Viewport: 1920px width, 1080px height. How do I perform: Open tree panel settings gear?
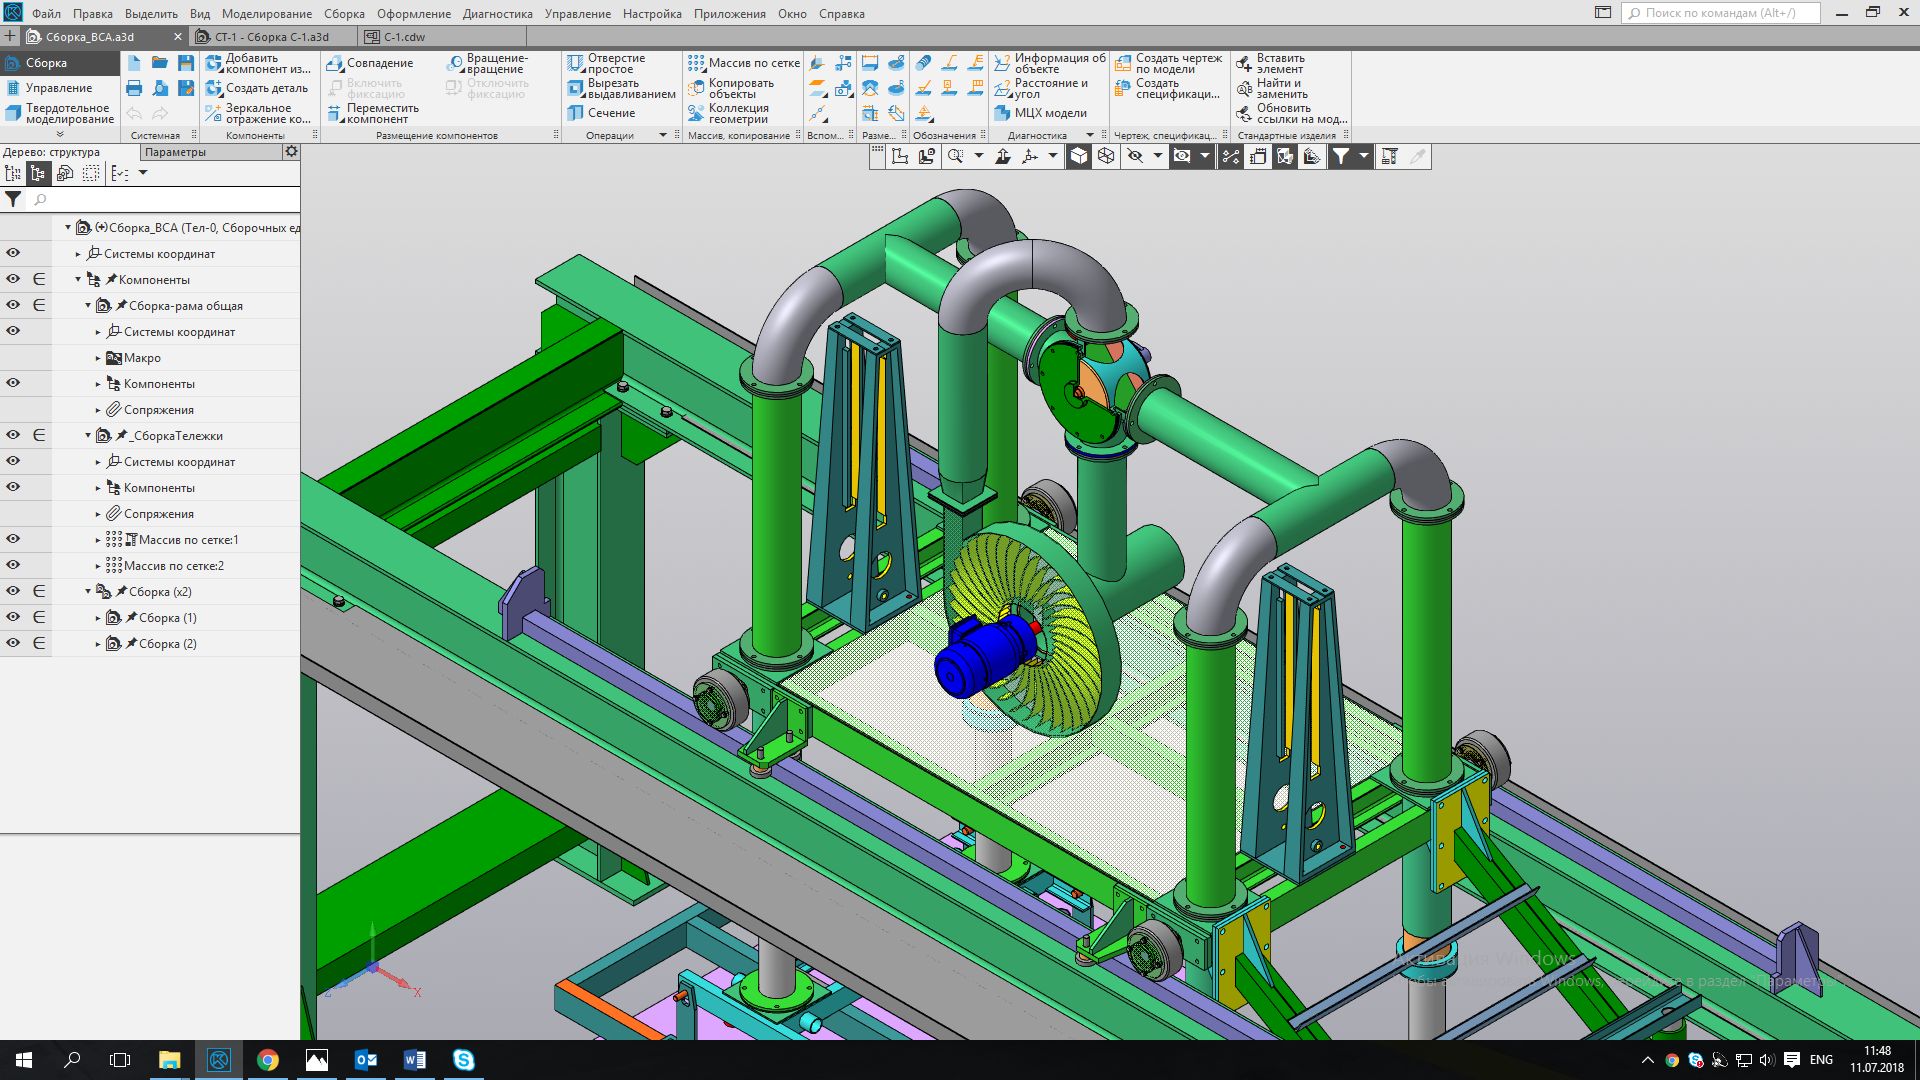pyautogui.click(x=291, y=152)
